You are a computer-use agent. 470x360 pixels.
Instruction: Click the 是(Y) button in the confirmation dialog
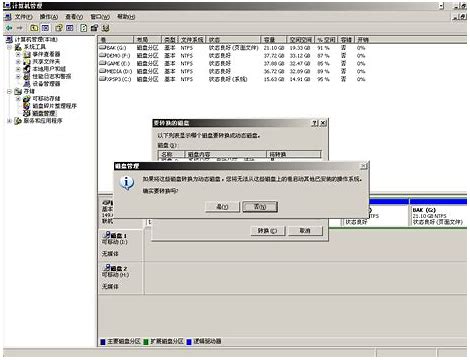[x=222, y=207]
